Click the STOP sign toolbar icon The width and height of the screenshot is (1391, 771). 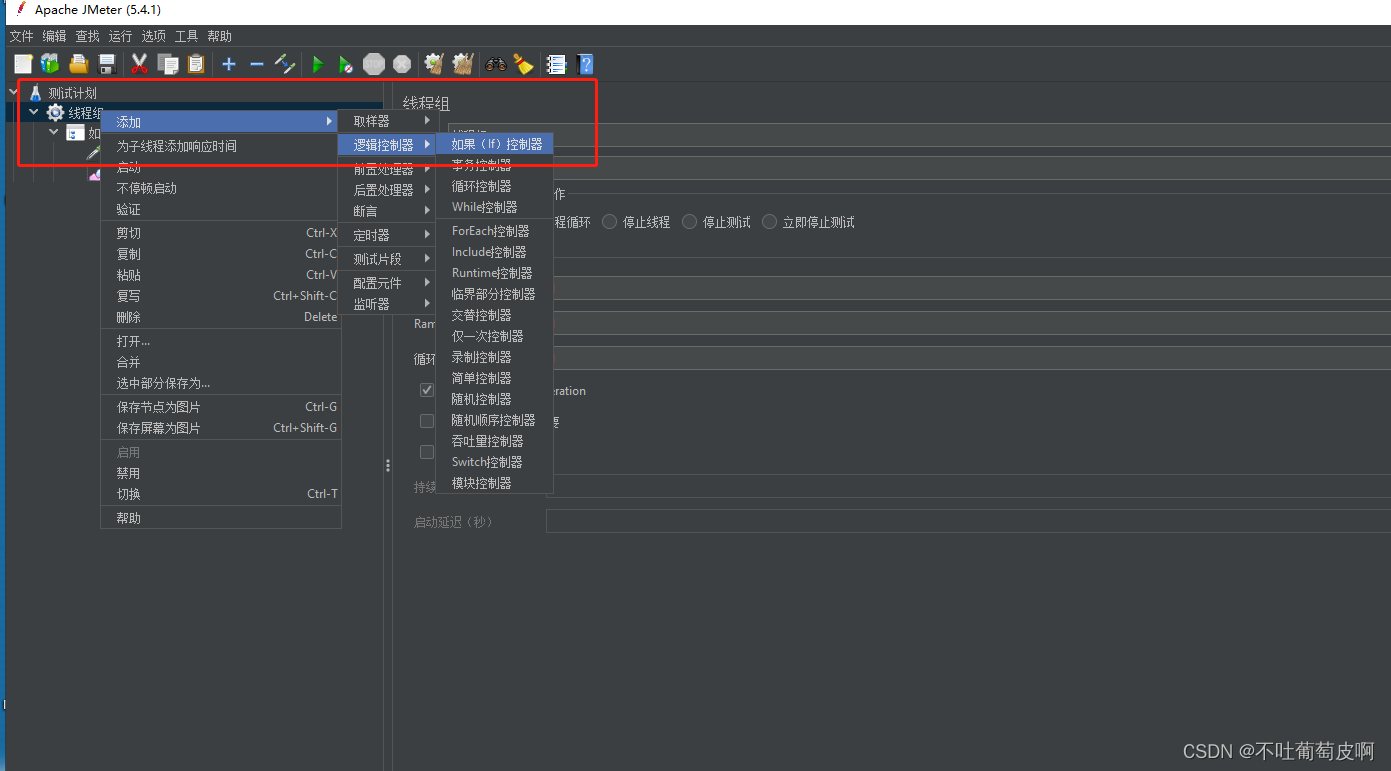(374, 64)
